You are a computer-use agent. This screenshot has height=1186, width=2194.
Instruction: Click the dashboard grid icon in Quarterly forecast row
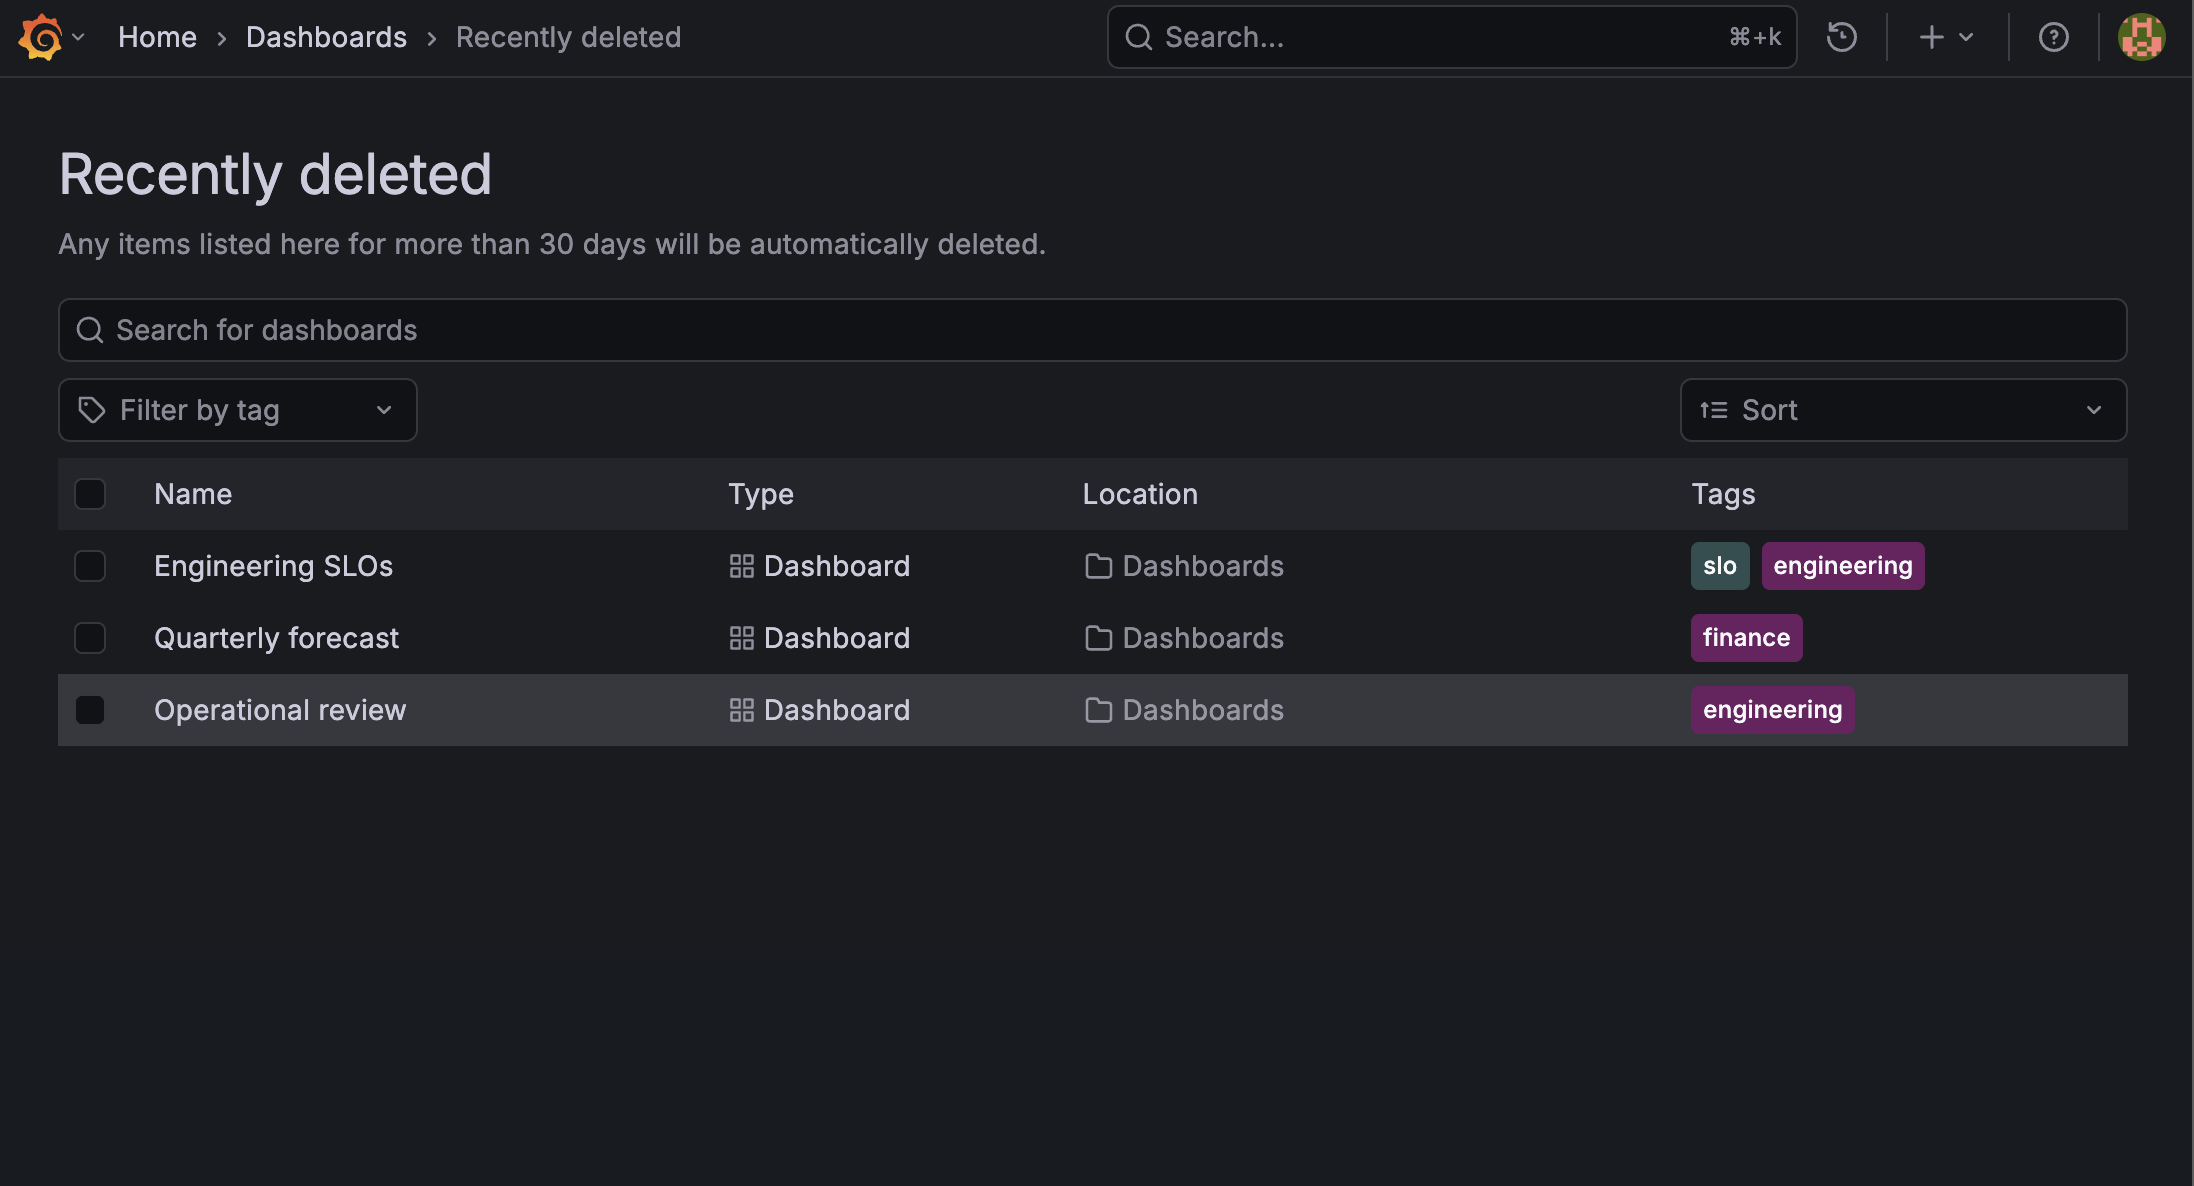point(741,638)
